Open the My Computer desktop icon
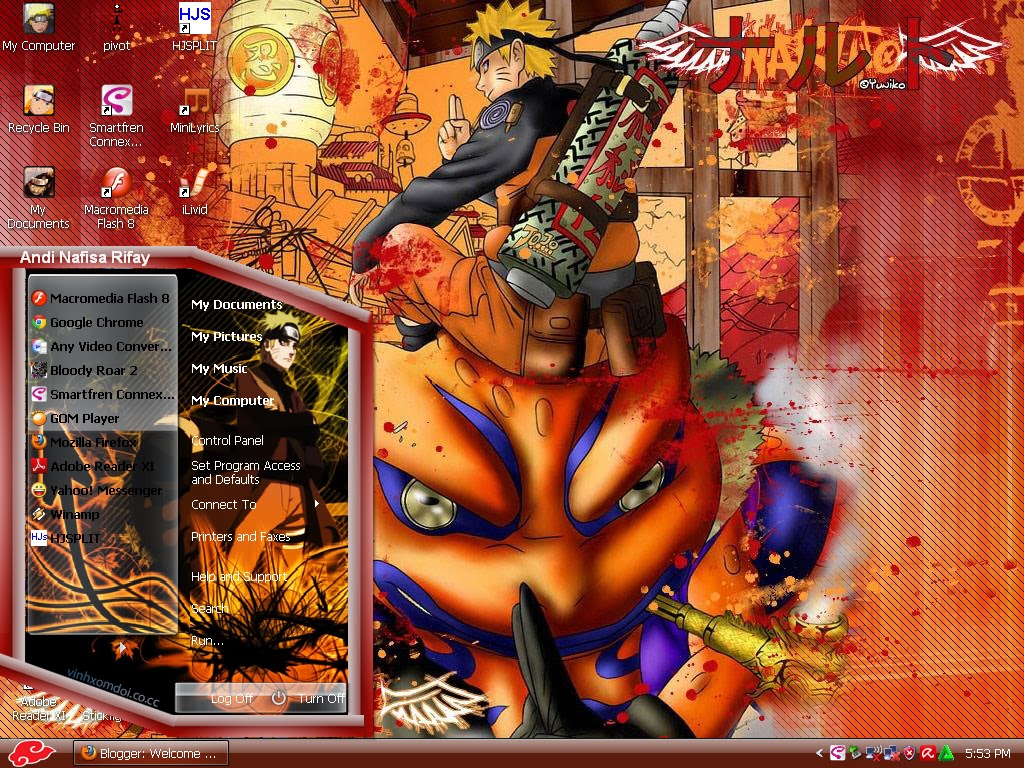This screenshot has width=1024, height=768. (x=39, y=27)
